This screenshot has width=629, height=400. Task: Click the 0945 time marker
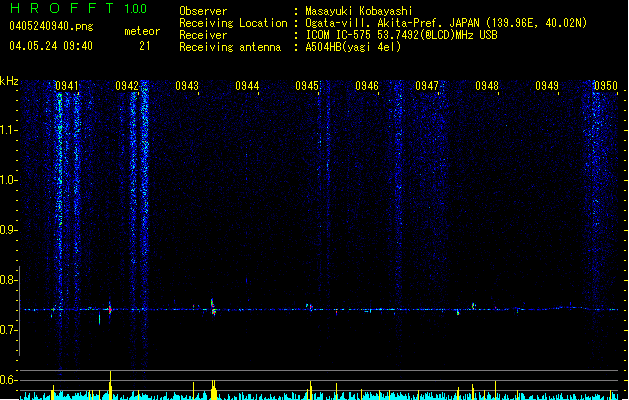(307, 86)
